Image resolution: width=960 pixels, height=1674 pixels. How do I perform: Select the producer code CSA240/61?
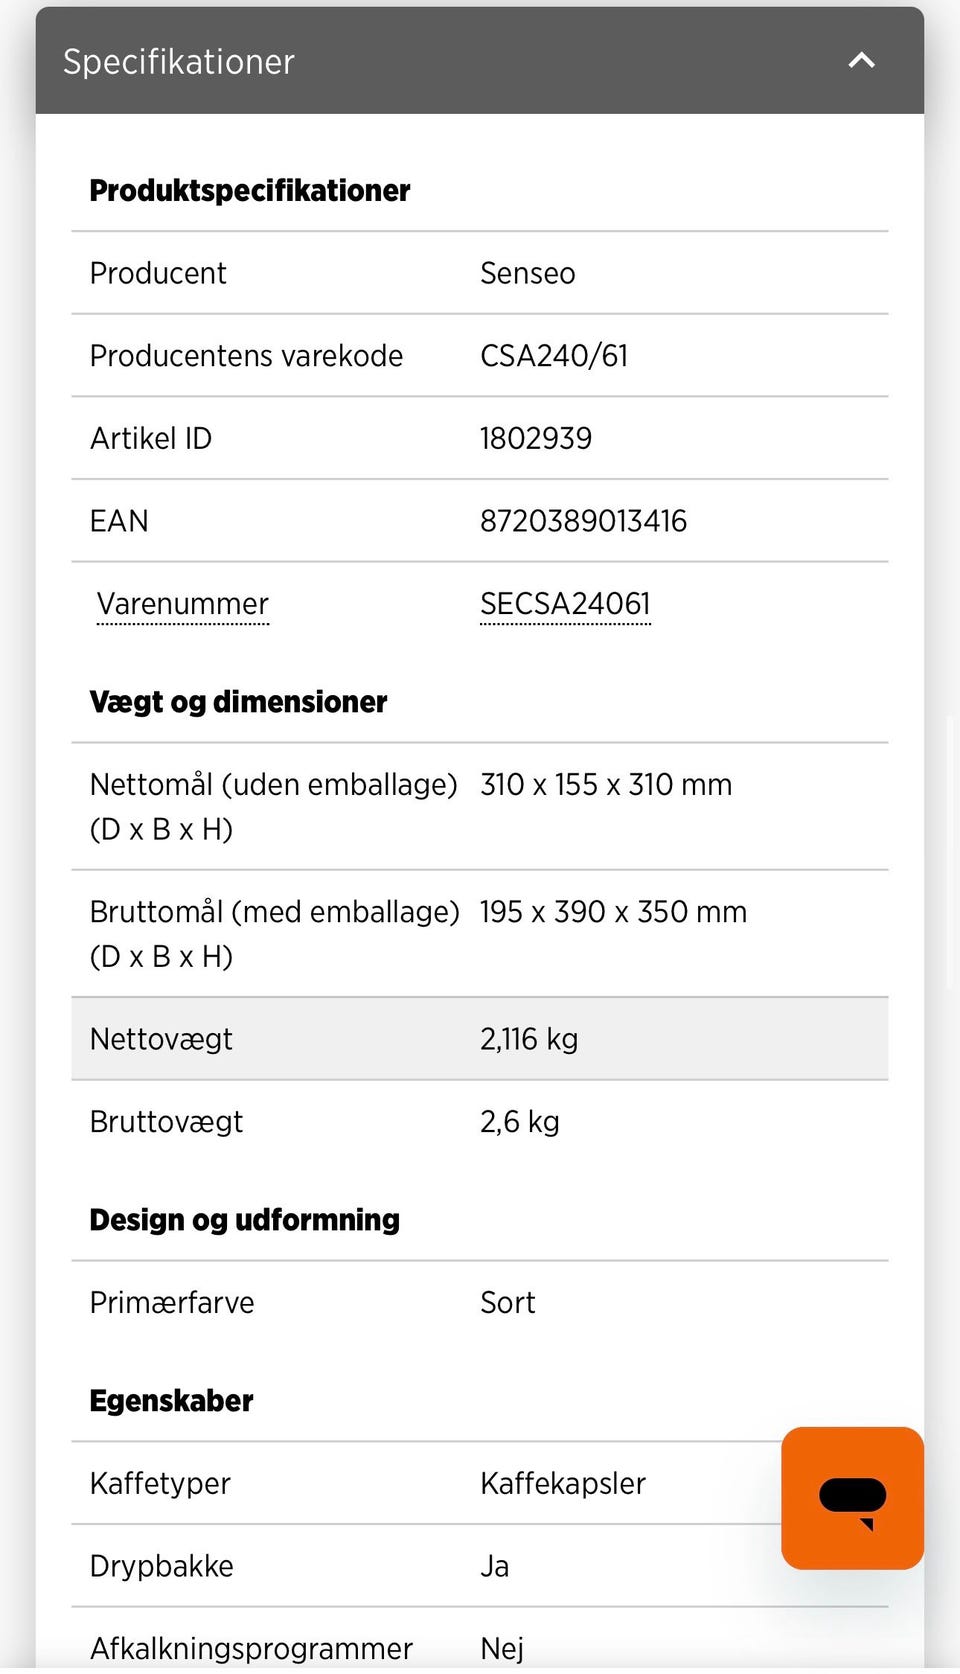[554, 356]
